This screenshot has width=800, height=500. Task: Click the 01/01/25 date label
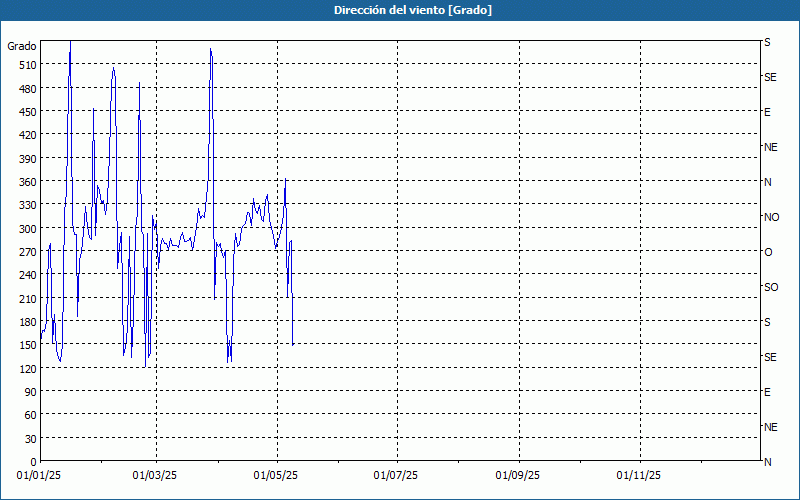[x=39, y=476]
